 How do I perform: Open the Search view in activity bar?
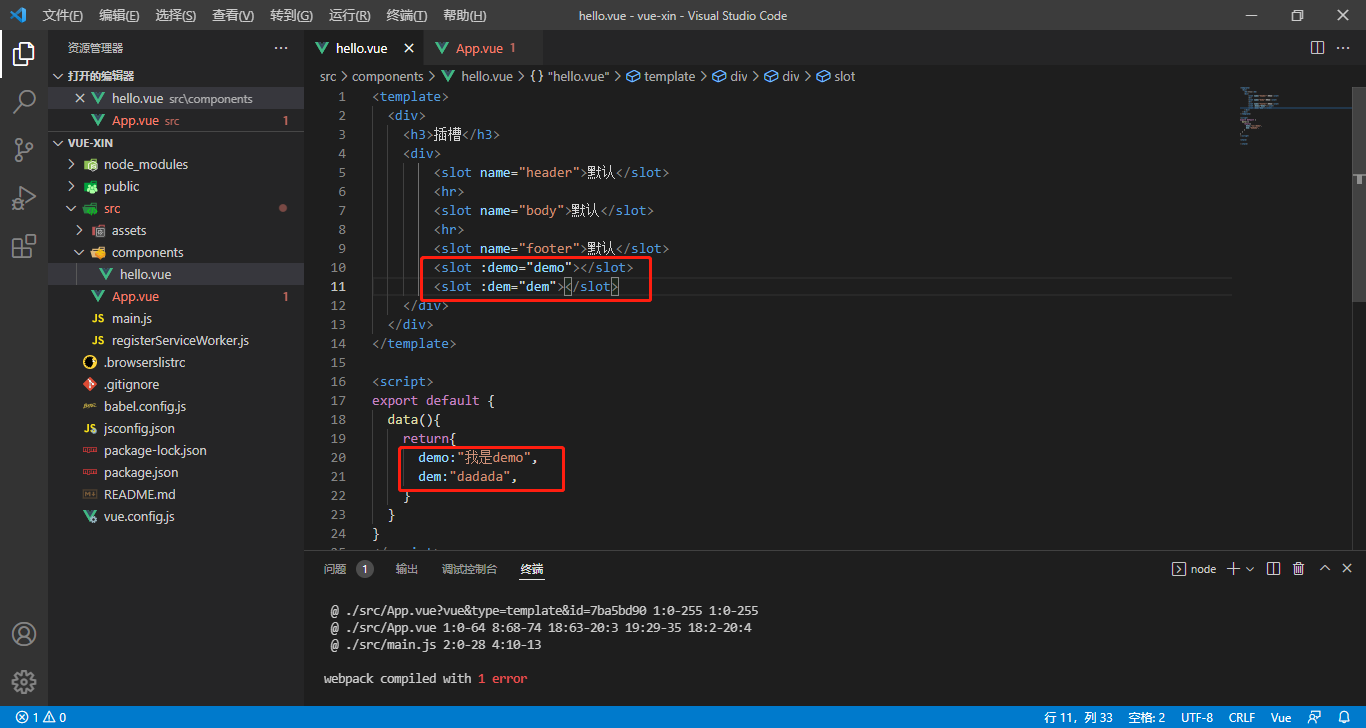click(x=24, y=102)
